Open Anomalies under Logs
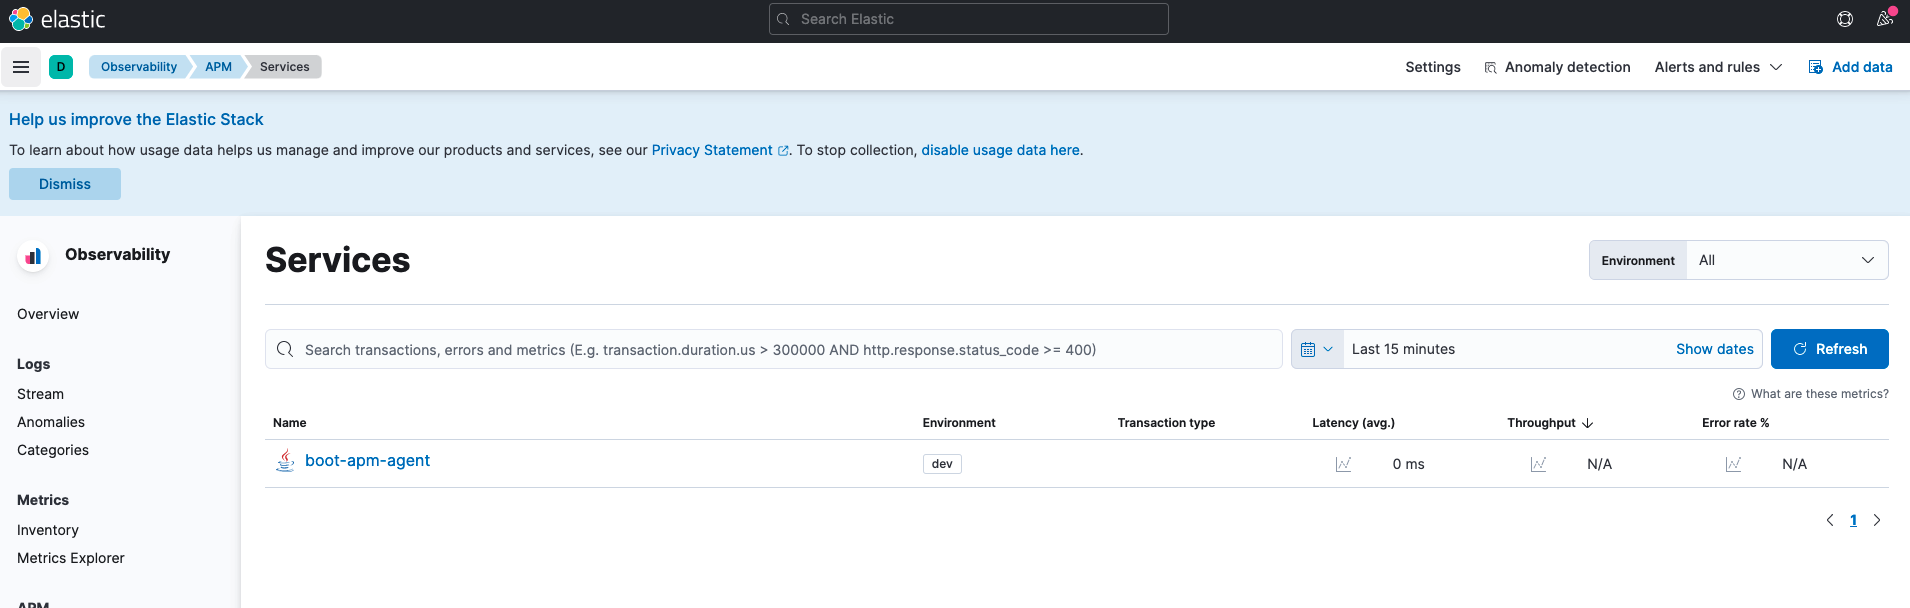The height and width of the screenshot is (608, 1910). pos(51,422)
